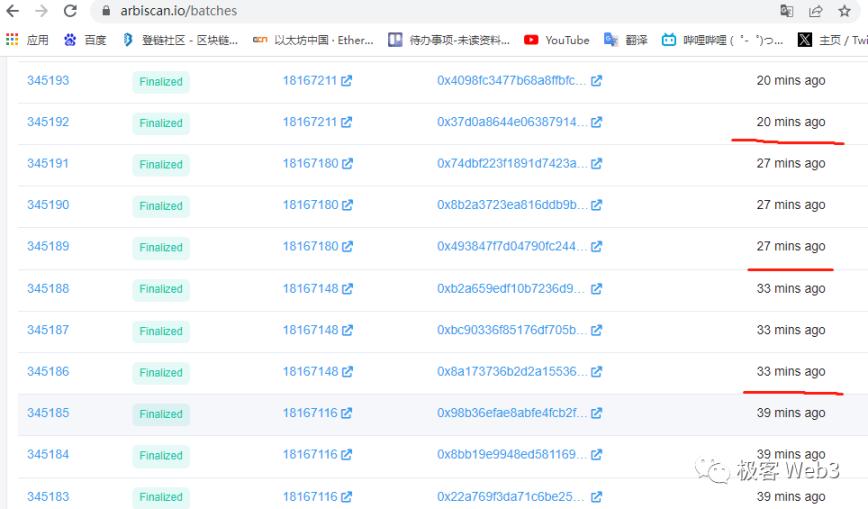Bookmark this page with star icon
The width and height of the screenshot is (868, 509).
pos(845,11)
